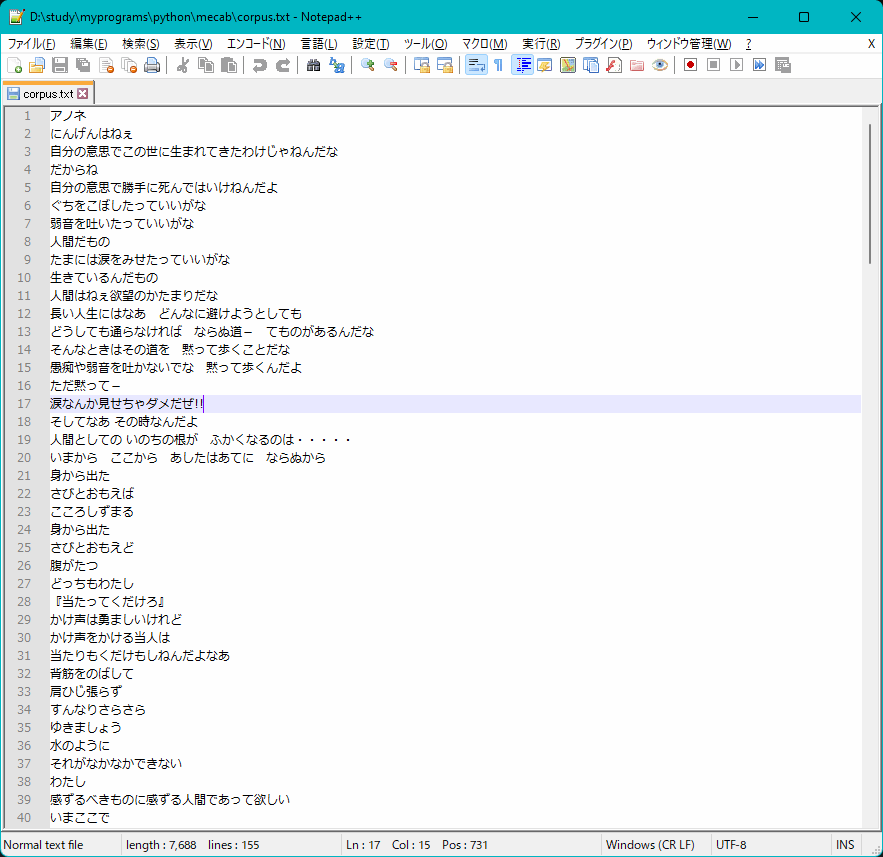This screenshot has height=857, width=883.
Task: Click the Zoom Out magnifier icon
Action: [x=390, y=65]
